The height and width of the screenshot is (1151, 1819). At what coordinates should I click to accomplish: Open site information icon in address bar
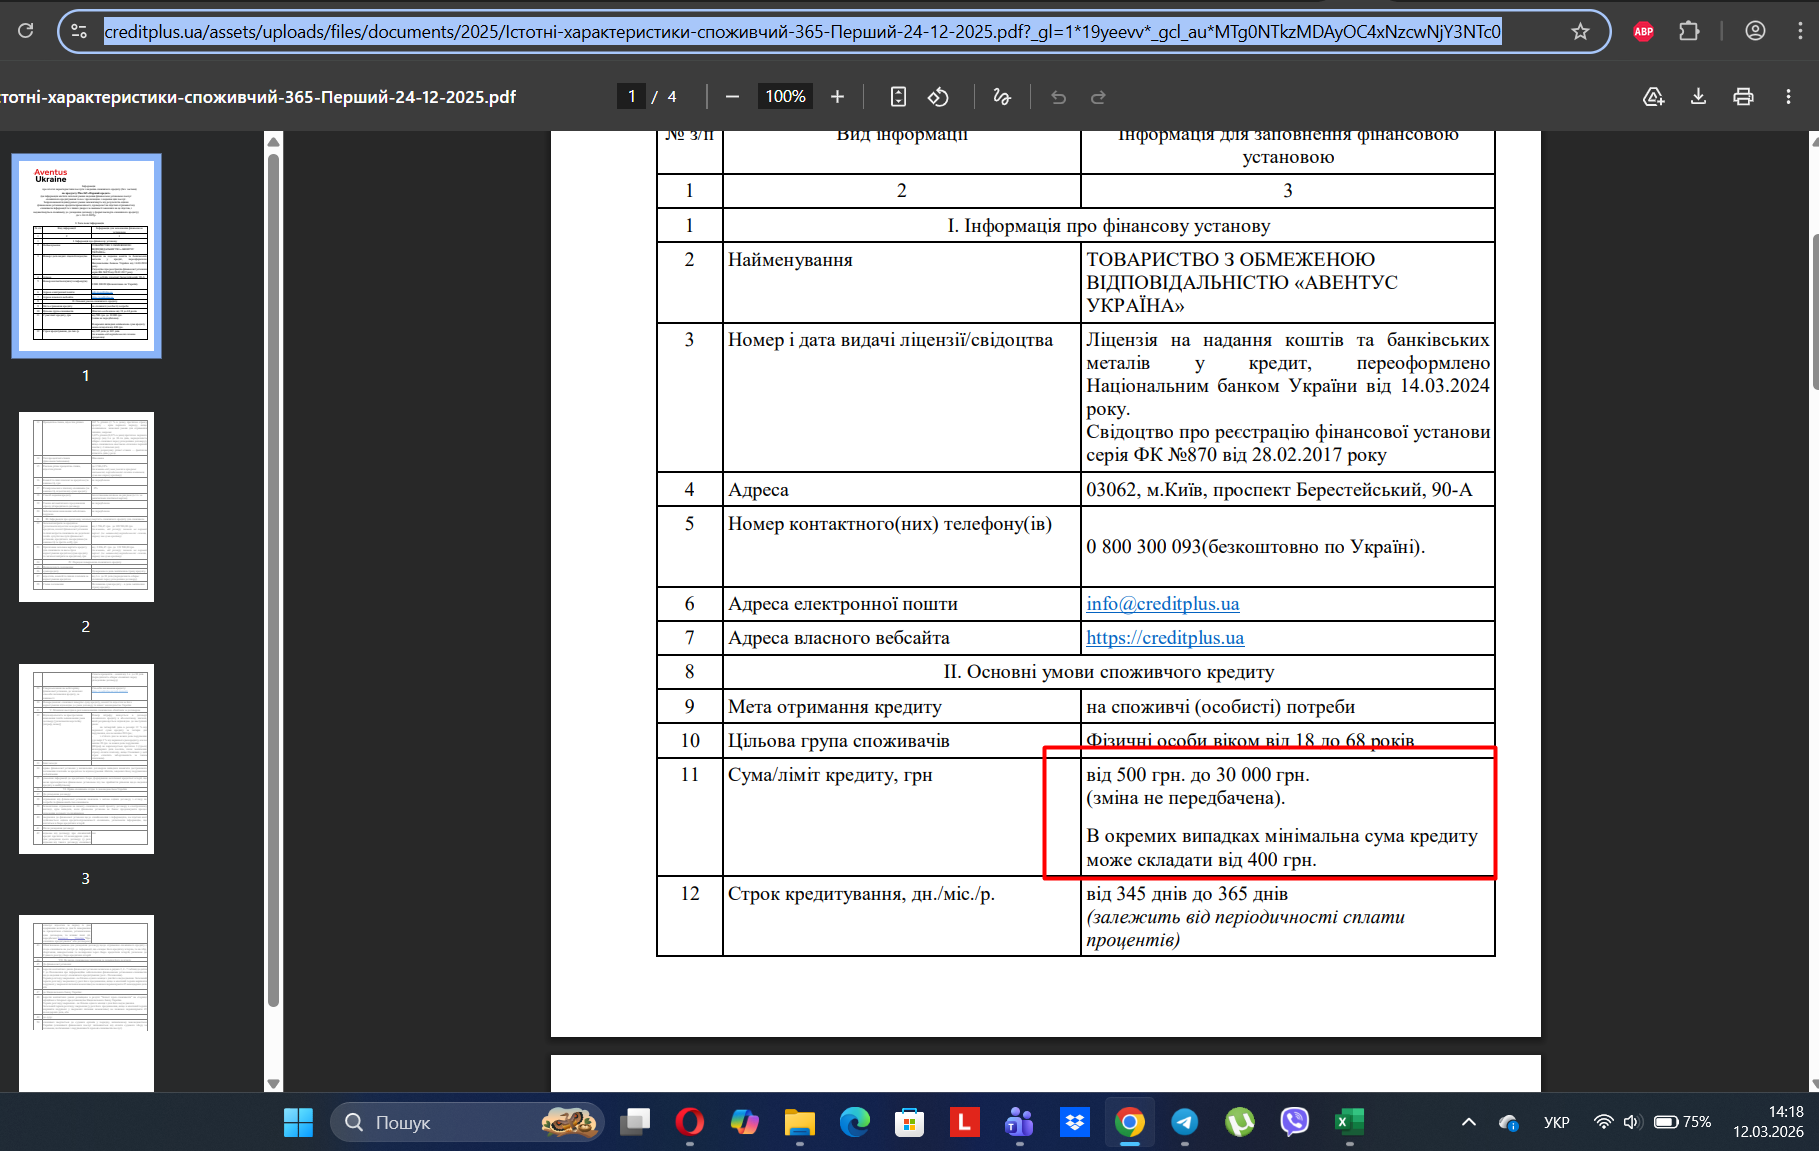click(79, 31)
